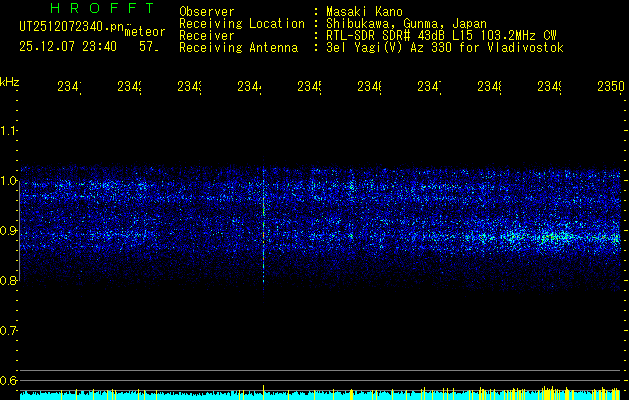629x400 pixels.
Task: Click the count value 57 beside the timestamp
Action: coord(148,47)
